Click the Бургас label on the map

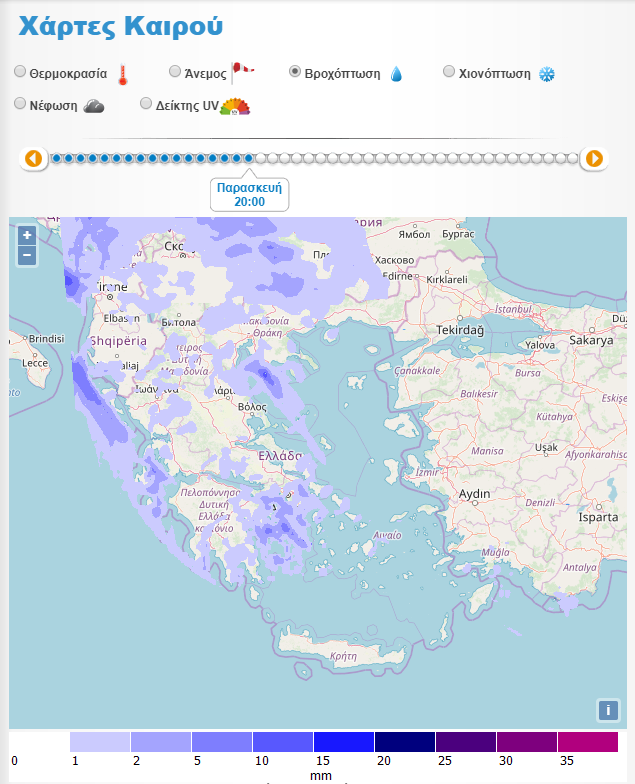(x=458, y=234)
